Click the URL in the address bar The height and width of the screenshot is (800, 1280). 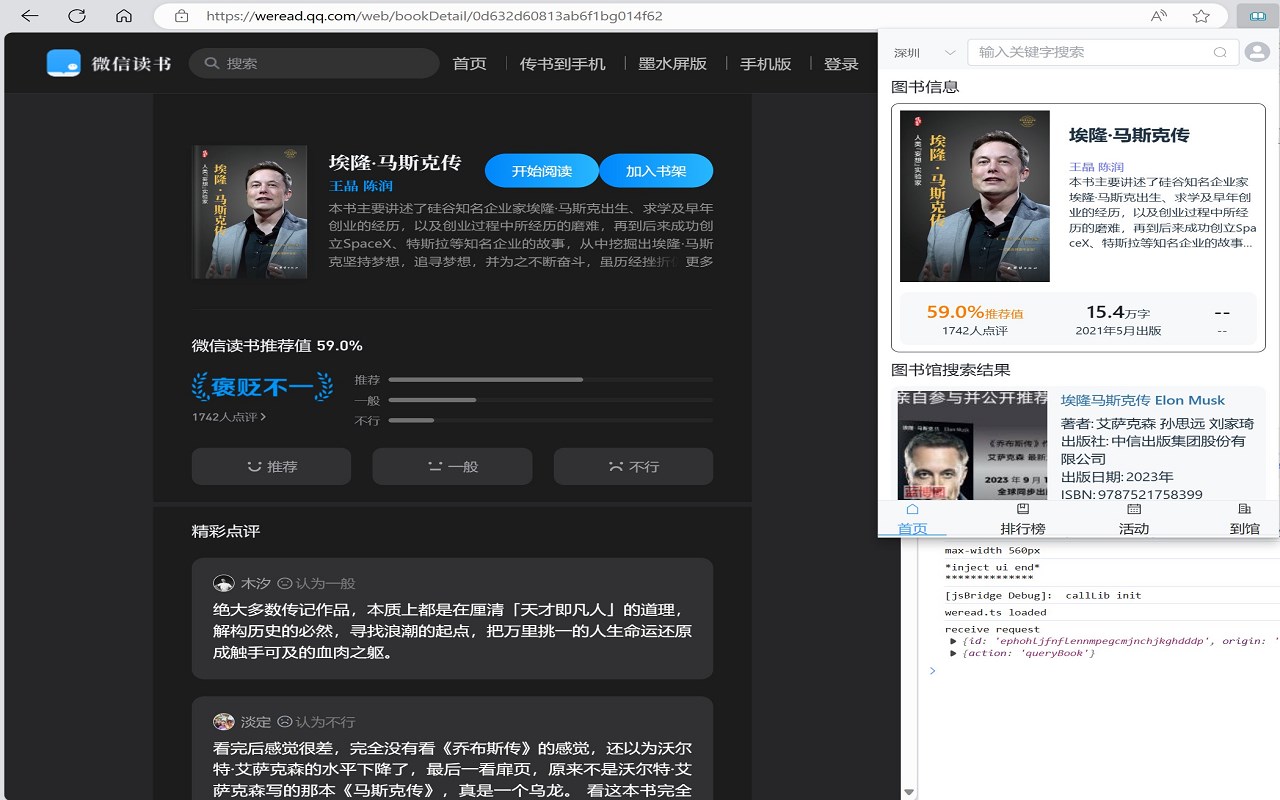click(x=434, y=16)
